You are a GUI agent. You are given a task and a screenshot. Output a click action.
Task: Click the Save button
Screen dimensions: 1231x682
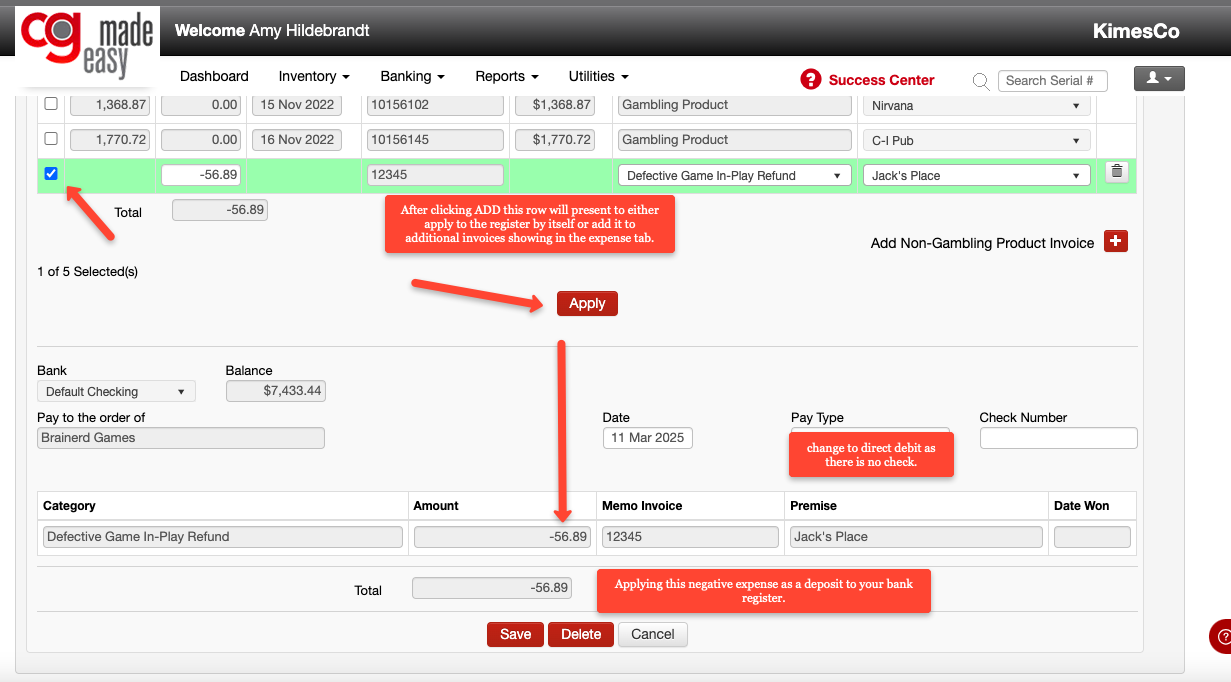[x=515, y=634]
